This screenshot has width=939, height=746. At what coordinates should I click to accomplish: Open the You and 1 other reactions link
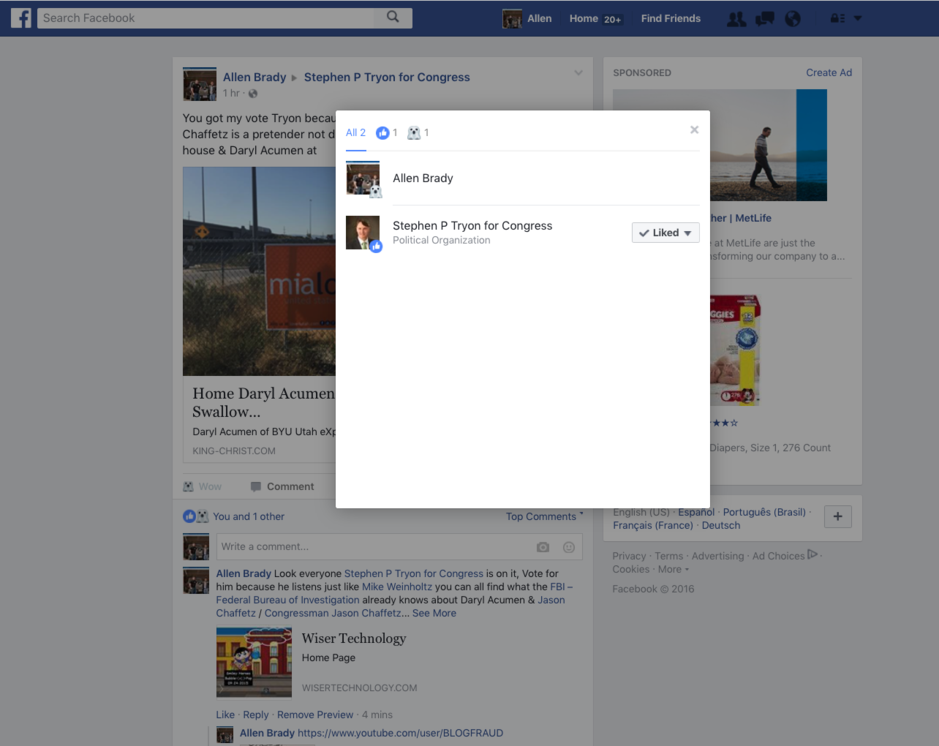click(x=249, y=516)
